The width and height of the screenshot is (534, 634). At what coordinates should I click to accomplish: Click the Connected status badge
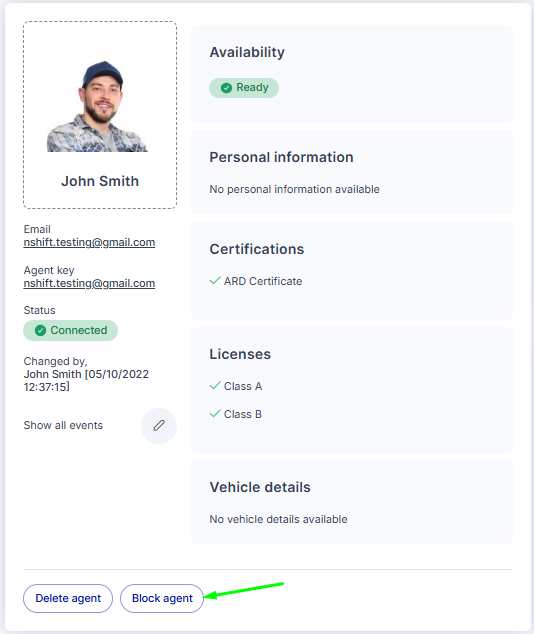pos(70,330)
